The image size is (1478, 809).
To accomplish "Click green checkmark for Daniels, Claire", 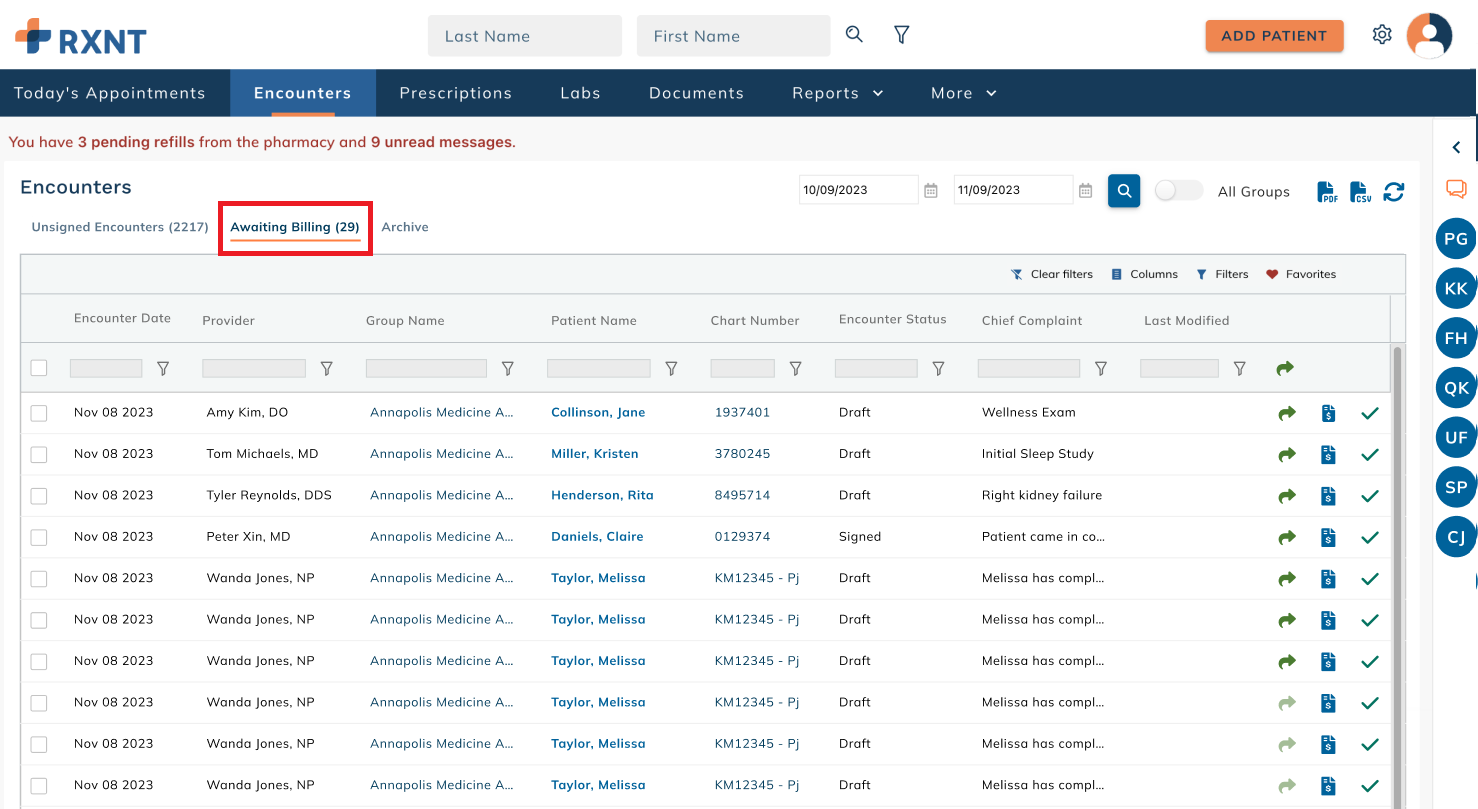I will [x=1370, y=538].
